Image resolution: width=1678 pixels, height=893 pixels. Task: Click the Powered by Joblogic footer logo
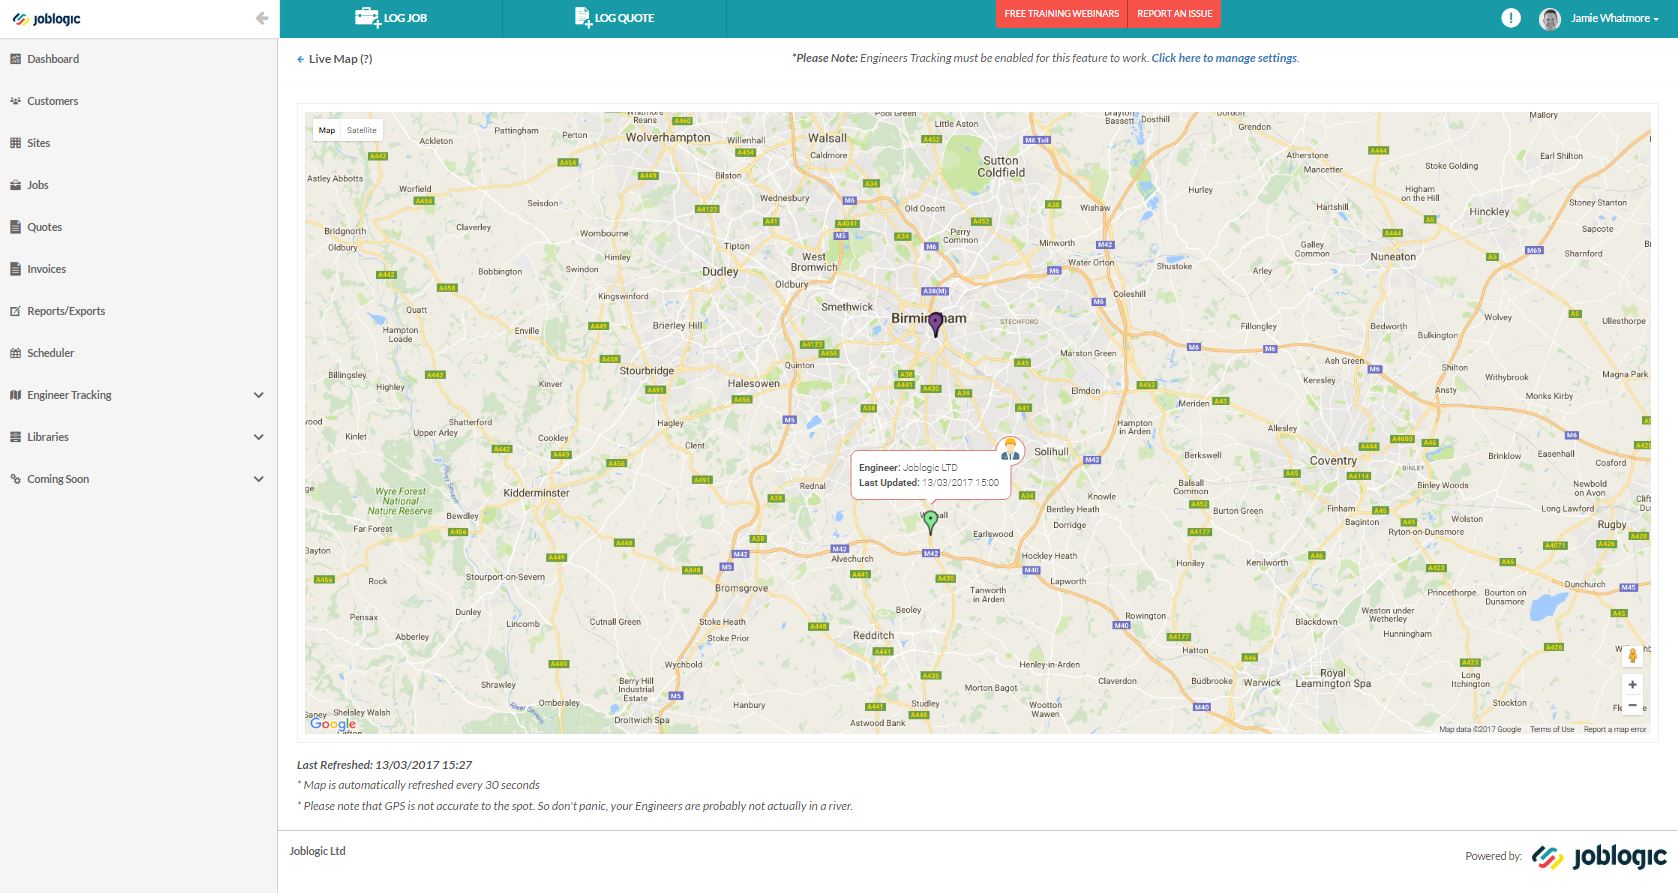[1599, 857]
